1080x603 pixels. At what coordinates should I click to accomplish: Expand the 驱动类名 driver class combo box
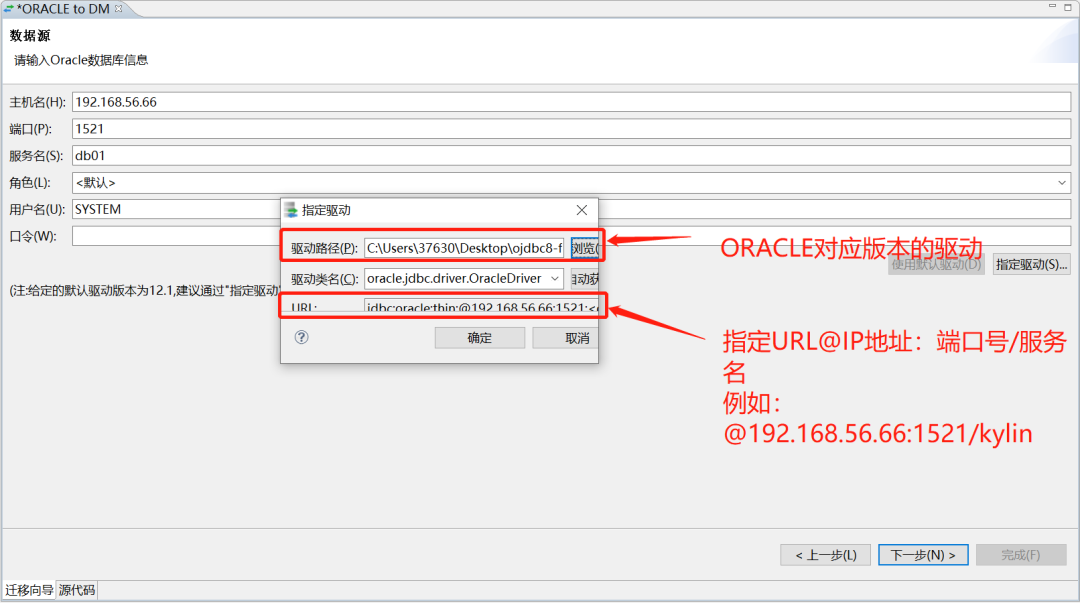(x=554, y=278)
